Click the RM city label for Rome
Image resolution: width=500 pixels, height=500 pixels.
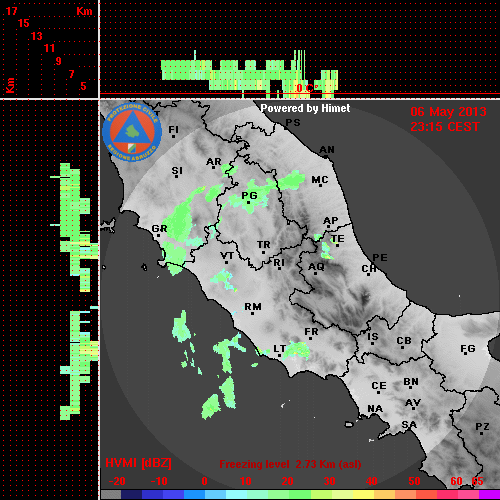[x=253, y=307]
